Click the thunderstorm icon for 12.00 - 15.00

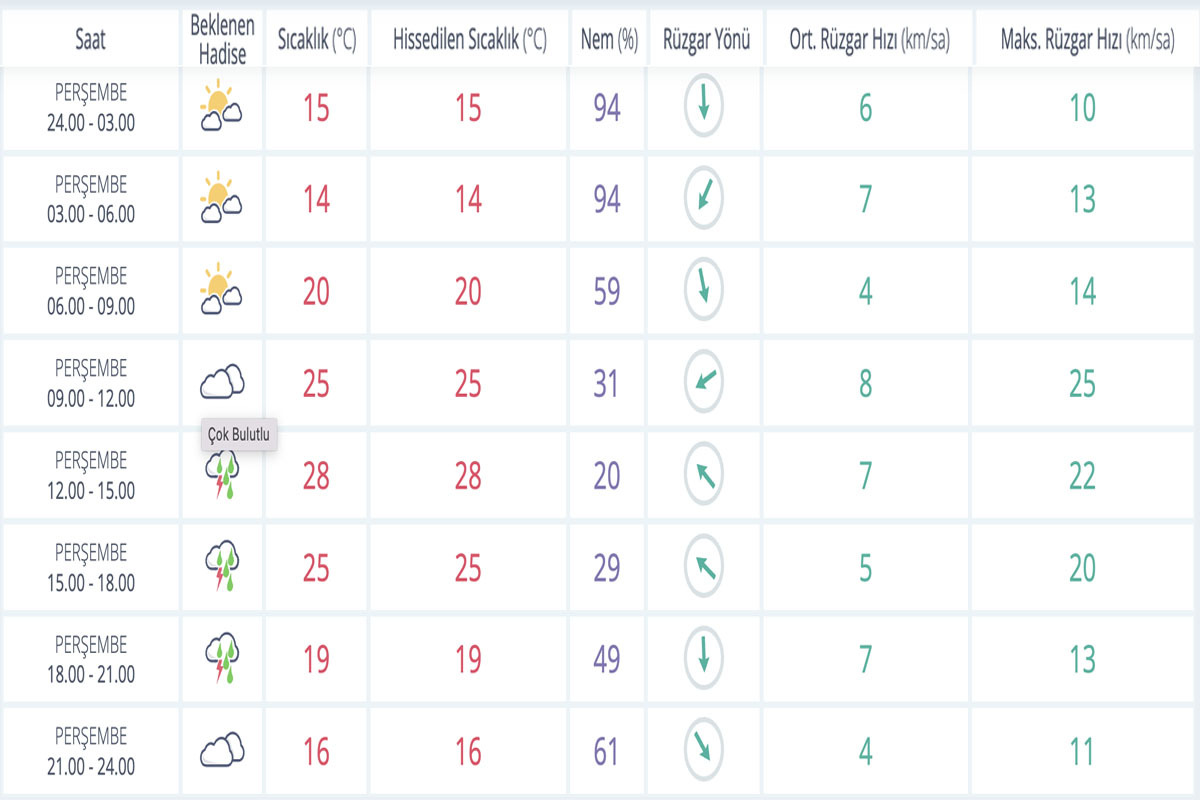click(x=222, y=475)
